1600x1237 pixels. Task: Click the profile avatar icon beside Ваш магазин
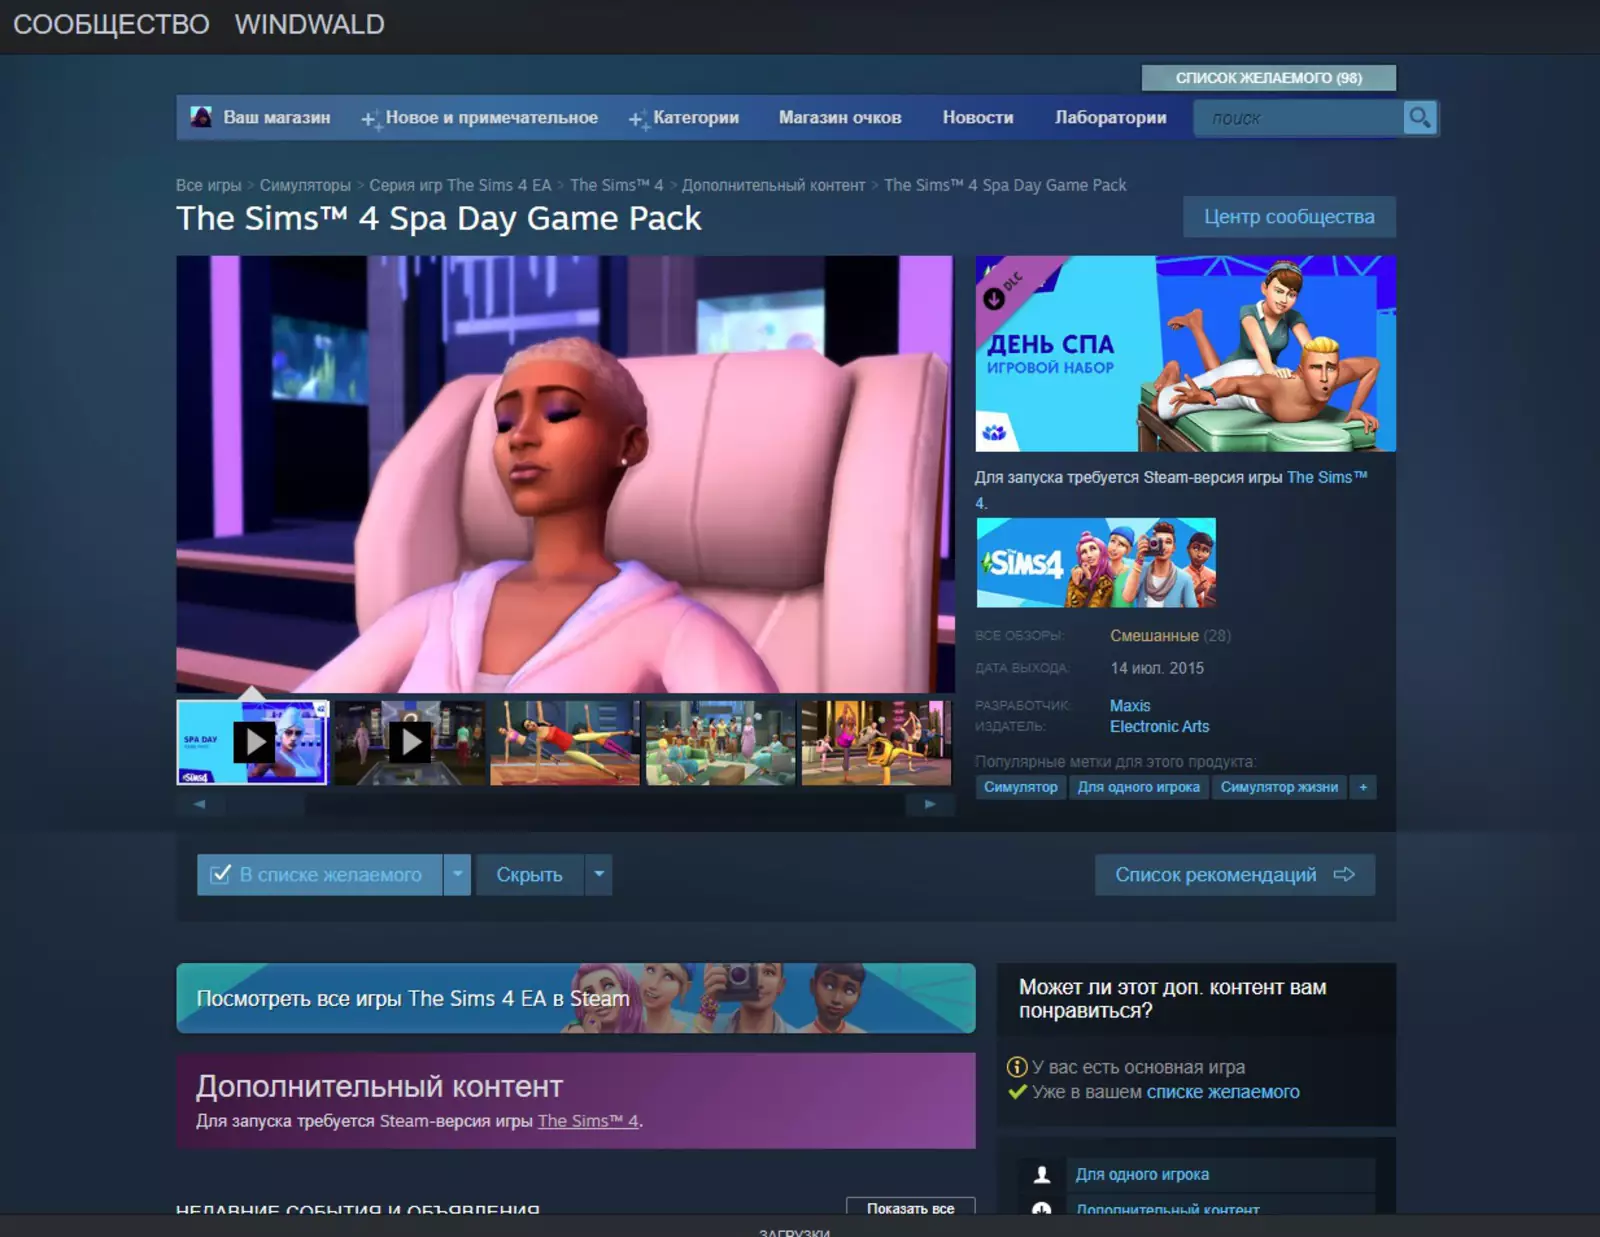(x=201, y=117)
